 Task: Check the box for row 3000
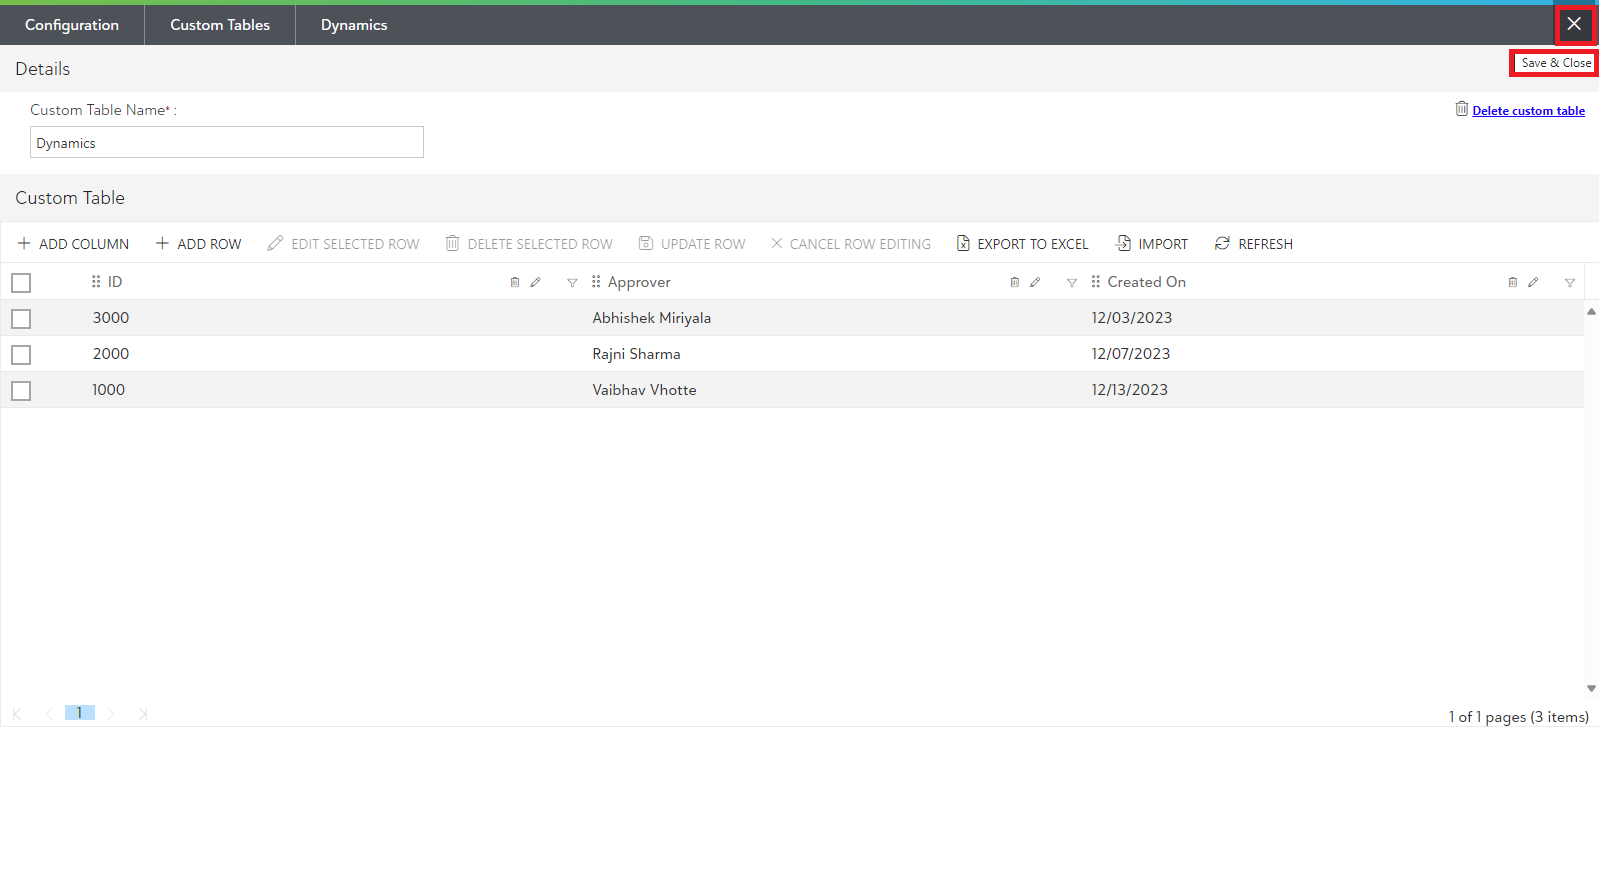pos(21,319)
